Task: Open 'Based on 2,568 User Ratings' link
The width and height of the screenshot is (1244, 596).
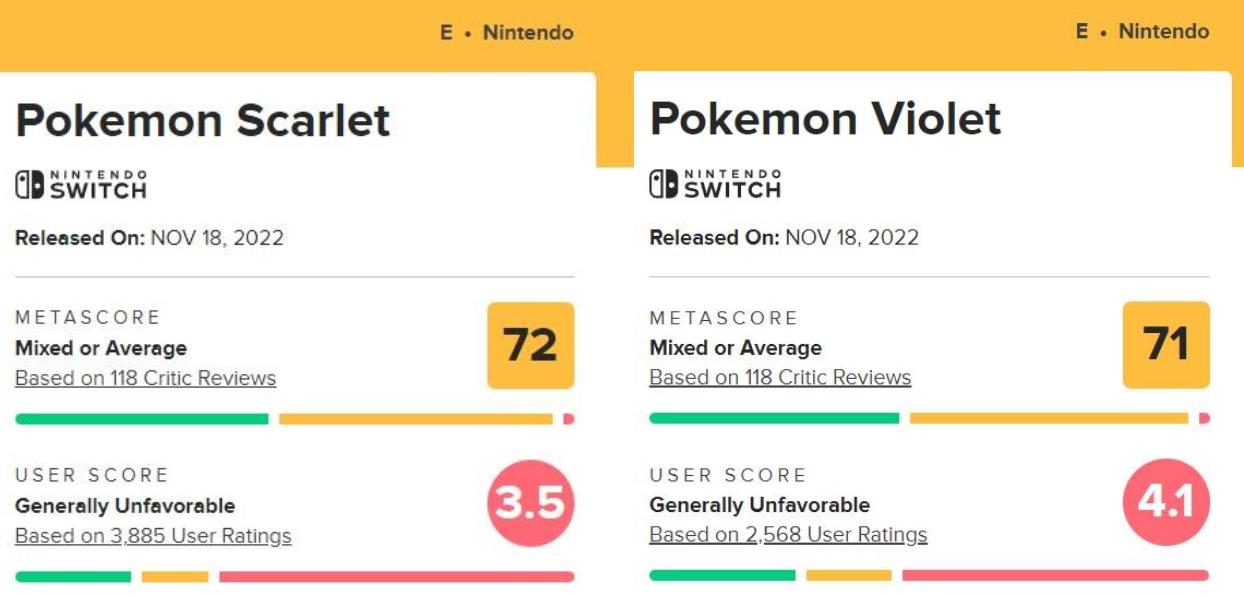Action: point(788,535)
